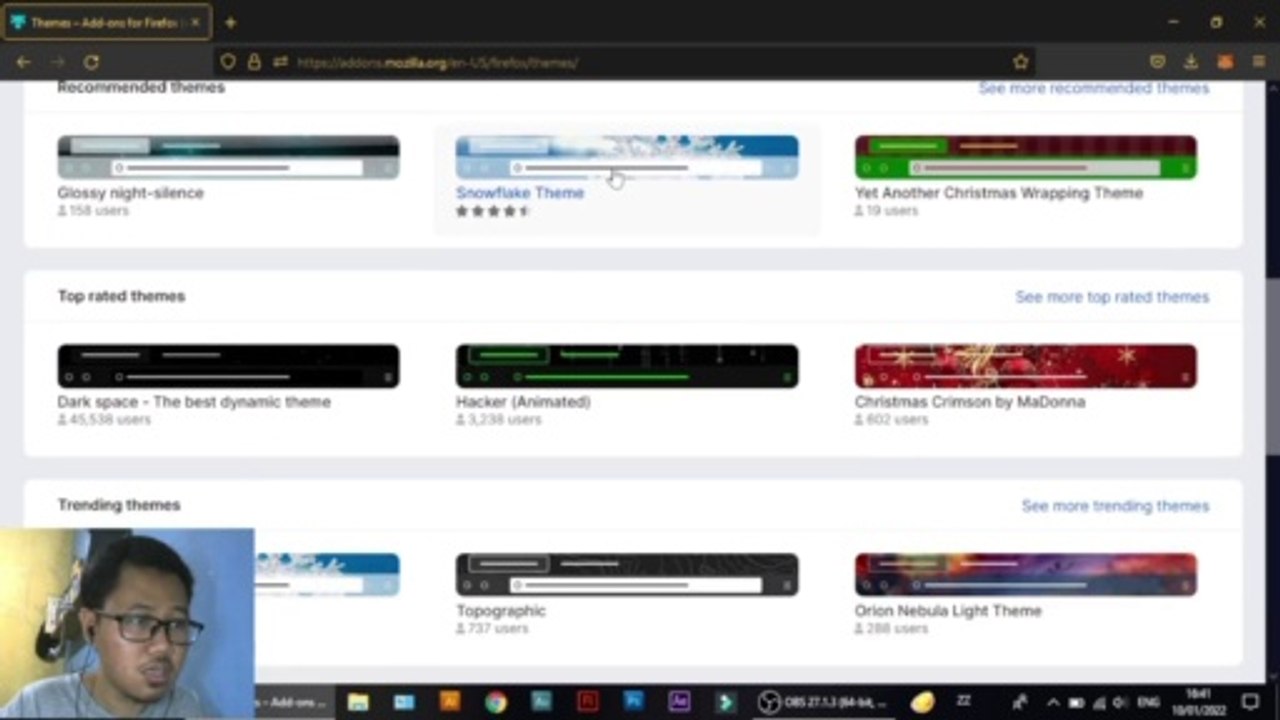Click the Hacker (Animated) title link
This screenshot has width=1280, height=720.
coord(523,402)
